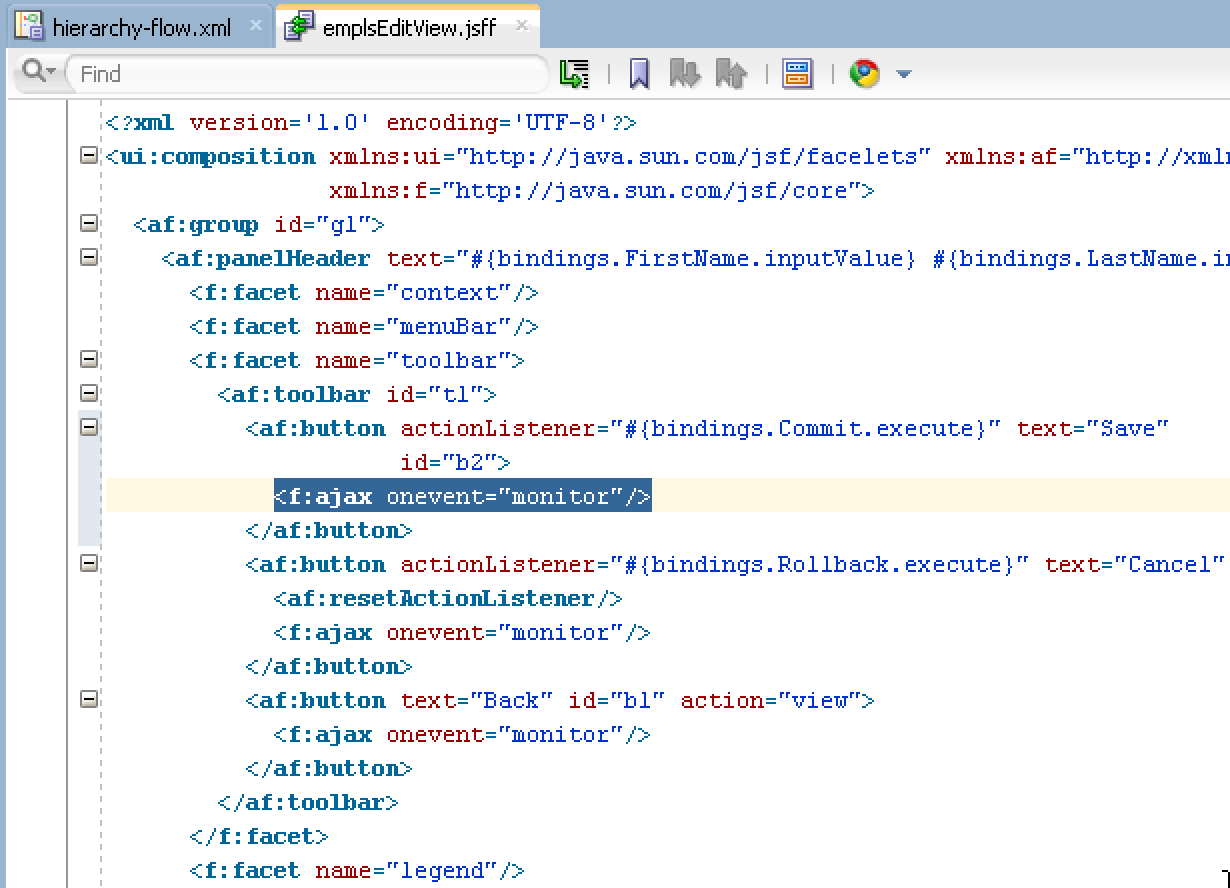Click the xmlns:f core namespace line

click(602, 191)
